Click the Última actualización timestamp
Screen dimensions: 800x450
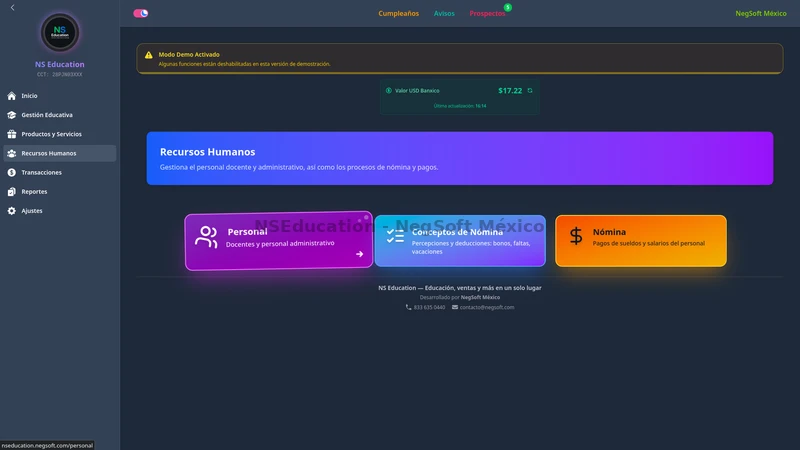click(460, 106)
